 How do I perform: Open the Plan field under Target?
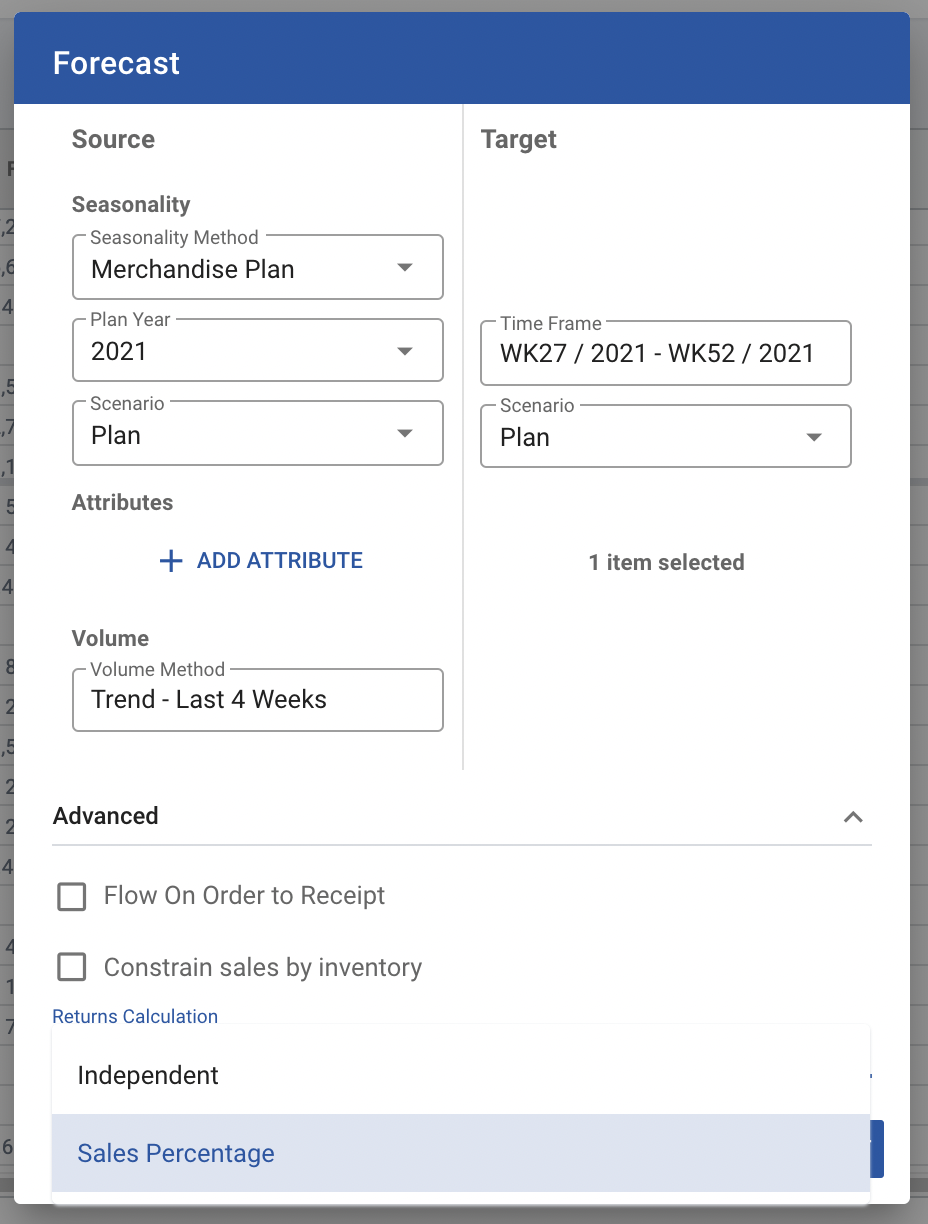(x=640, y=438)
